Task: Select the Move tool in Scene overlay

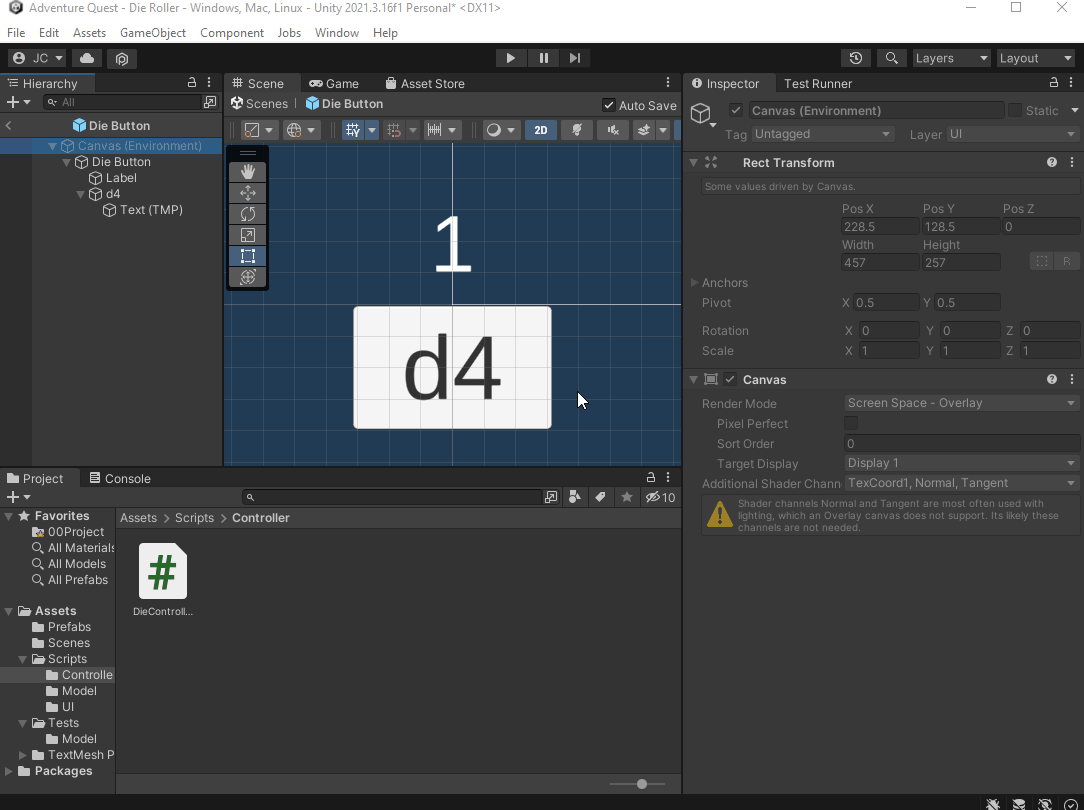Action: click(247, 193)
